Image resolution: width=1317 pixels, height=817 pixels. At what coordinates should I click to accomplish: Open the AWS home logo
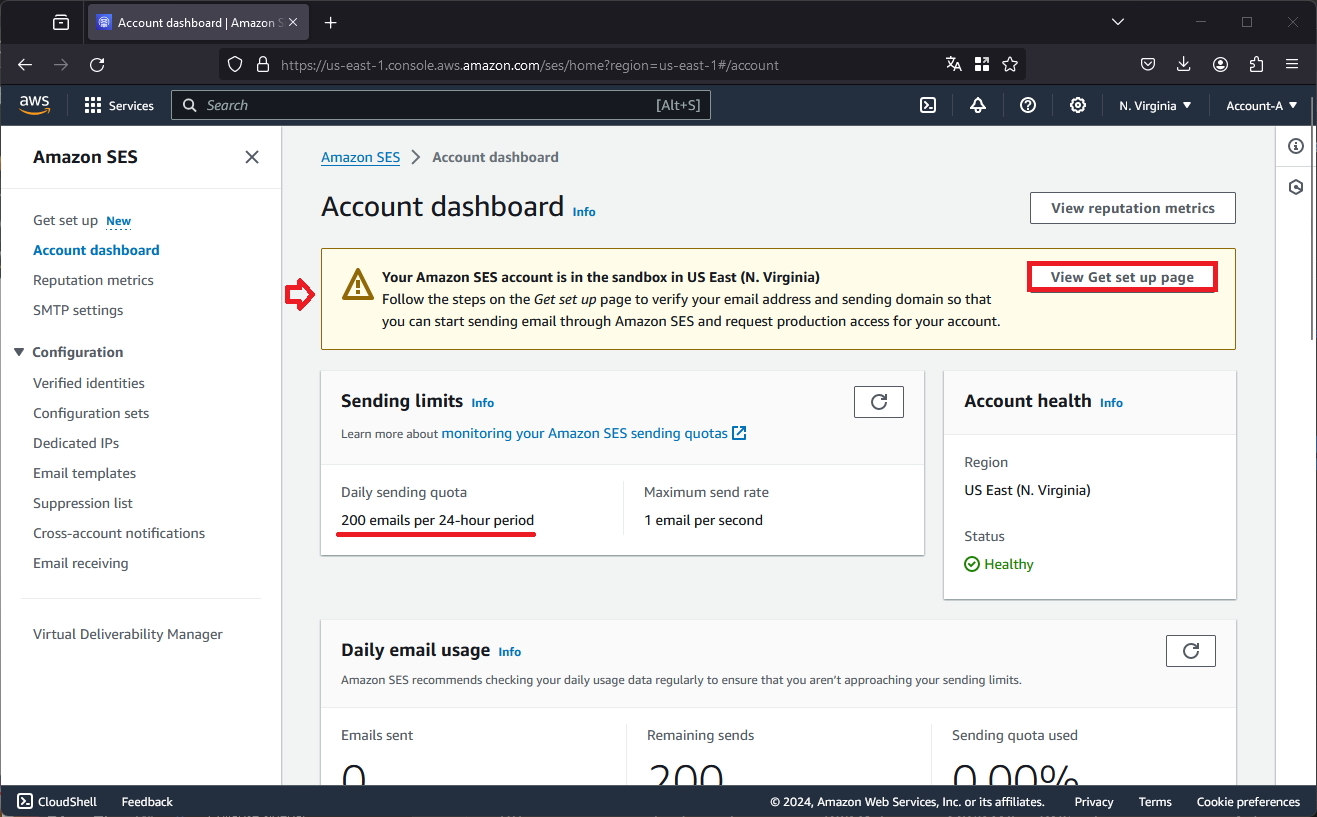[34, 105]
